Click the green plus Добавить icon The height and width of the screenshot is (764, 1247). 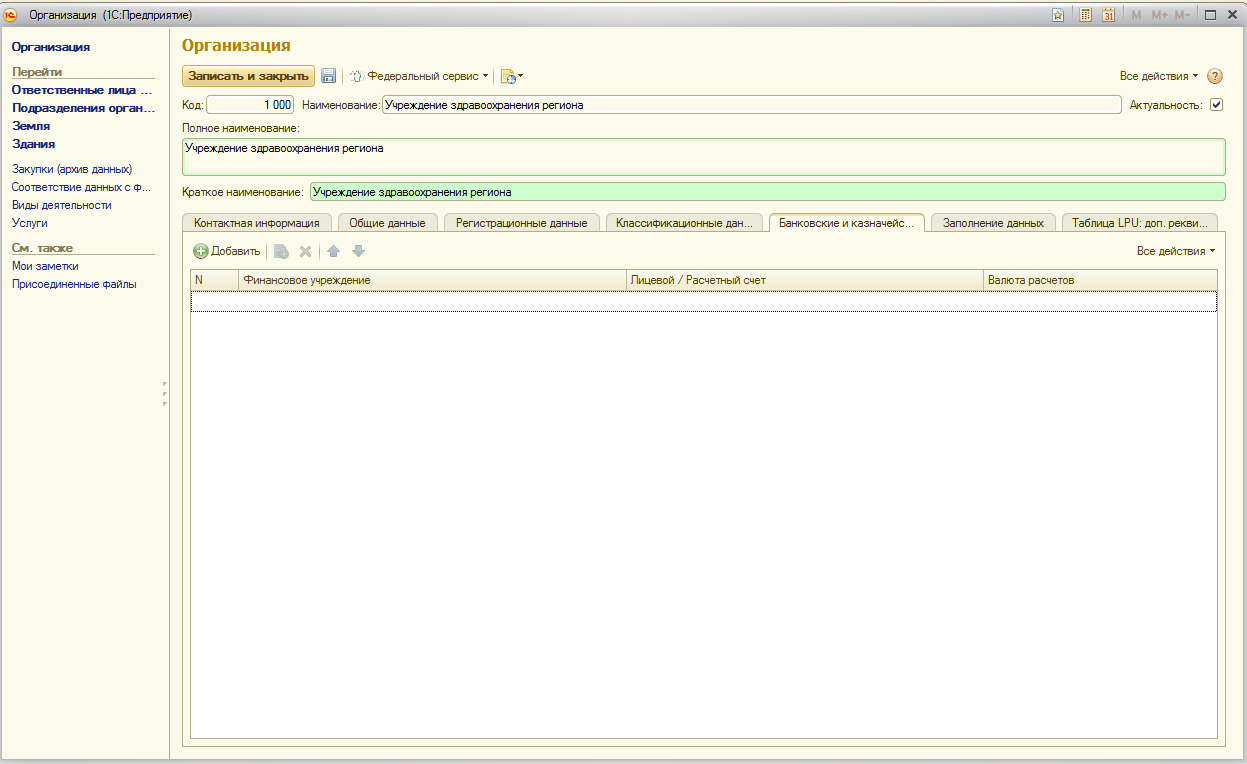tap(200, 251)
